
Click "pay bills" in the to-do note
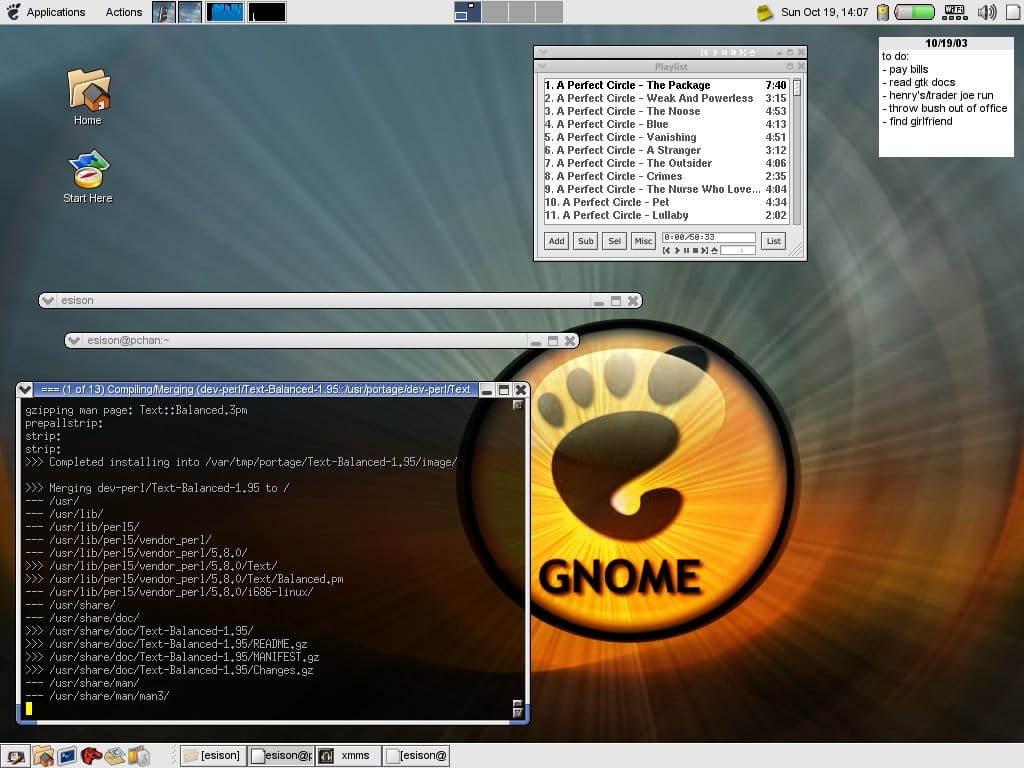[908, 69]
